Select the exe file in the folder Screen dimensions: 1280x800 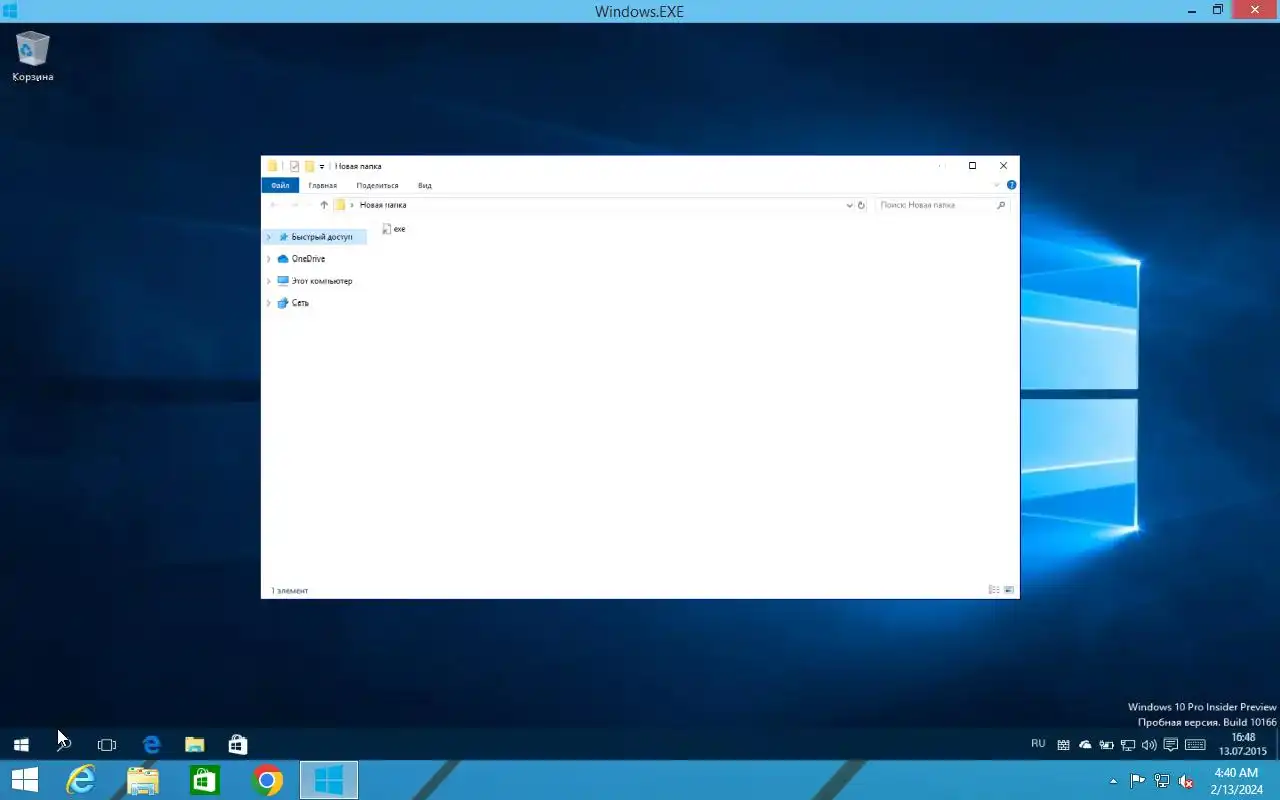[x=394, y=229]
